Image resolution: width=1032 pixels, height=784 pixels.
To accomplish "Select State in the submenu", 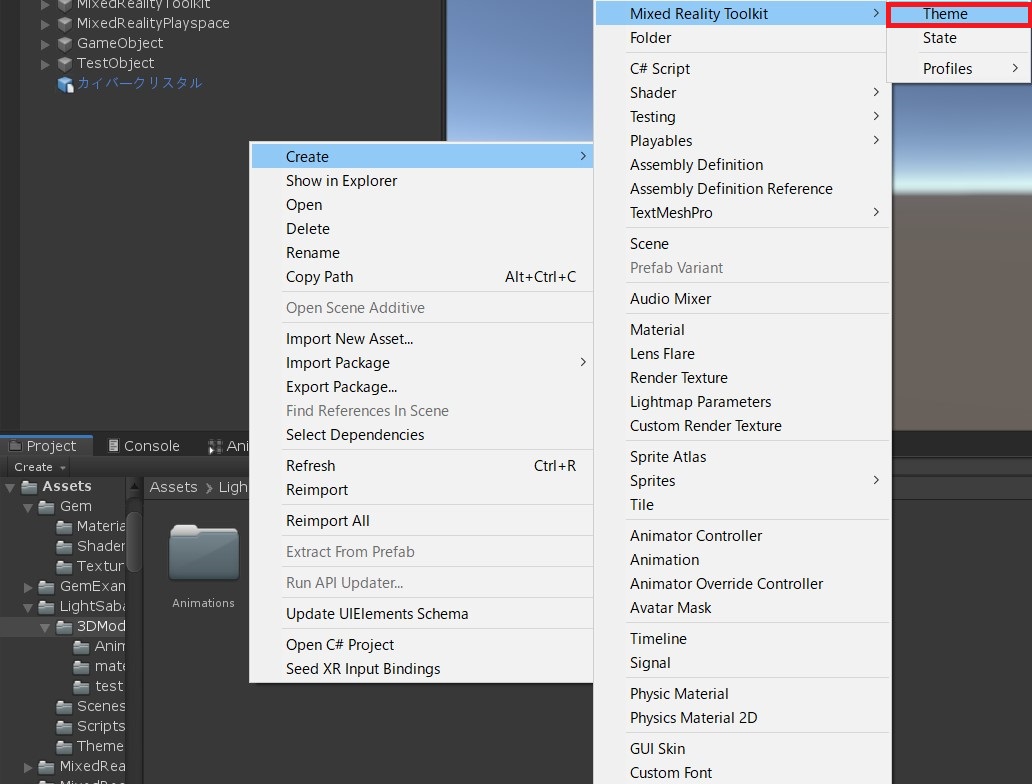I will (x=958, y=38).
